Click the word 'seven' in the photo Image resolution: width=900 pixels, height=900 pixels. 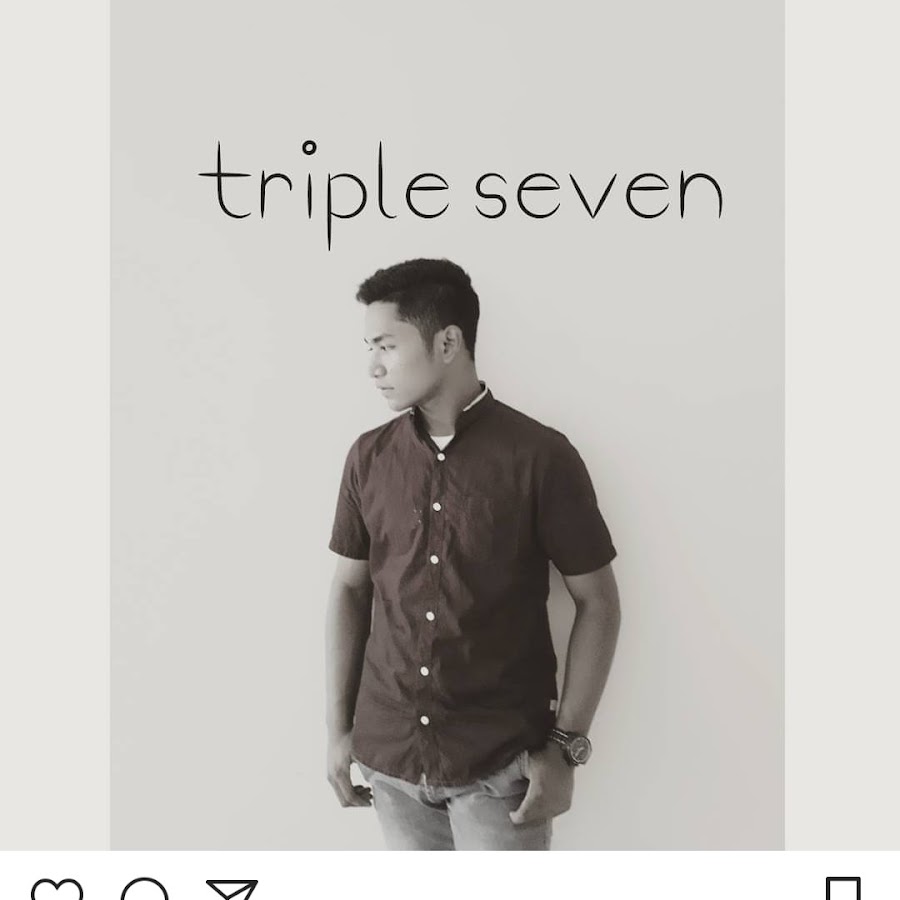click(x=598, y=194)
